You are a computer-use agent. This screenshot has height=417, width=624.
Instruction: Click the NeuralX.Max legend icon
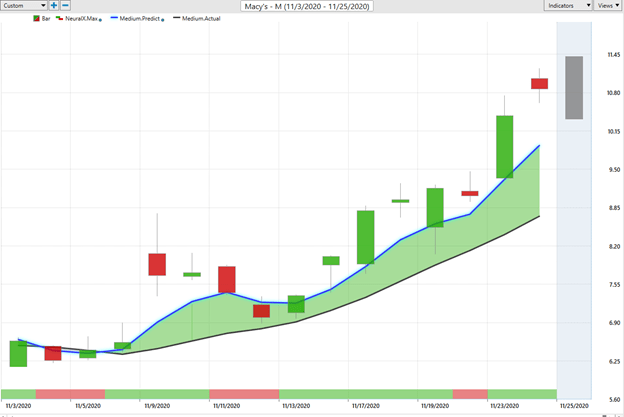[x=60, y=19]
